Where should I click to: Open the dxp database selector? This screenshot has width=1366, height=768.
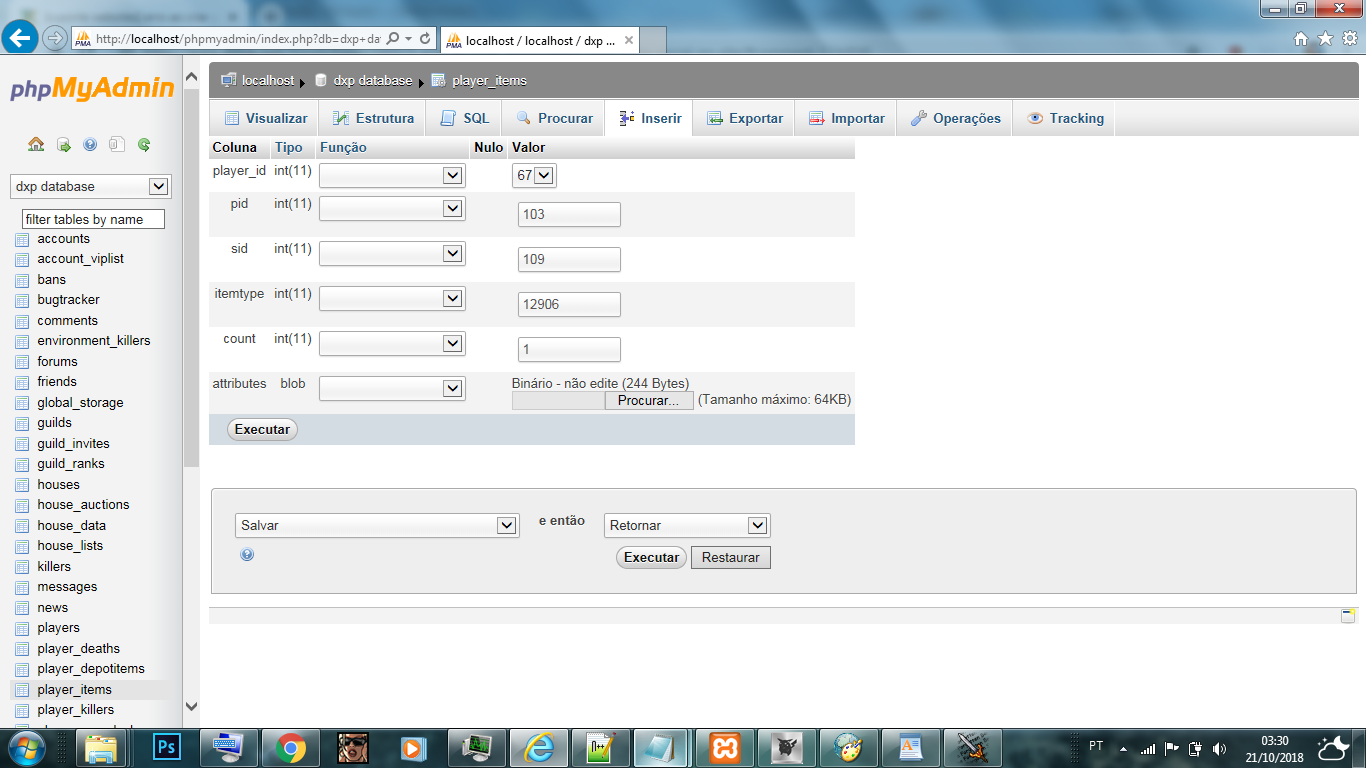(90, 187)
